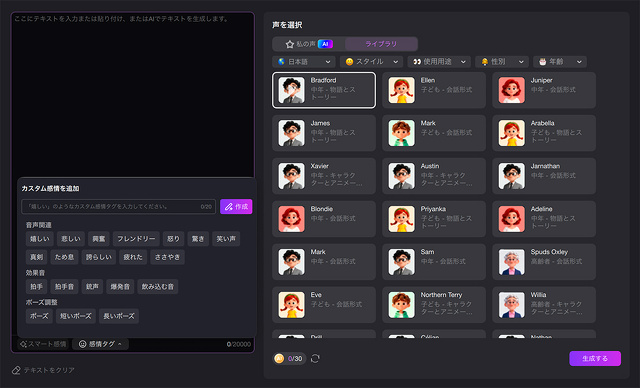Click Eve's avatar image
The image size is (640, 388).
[291, 305]
